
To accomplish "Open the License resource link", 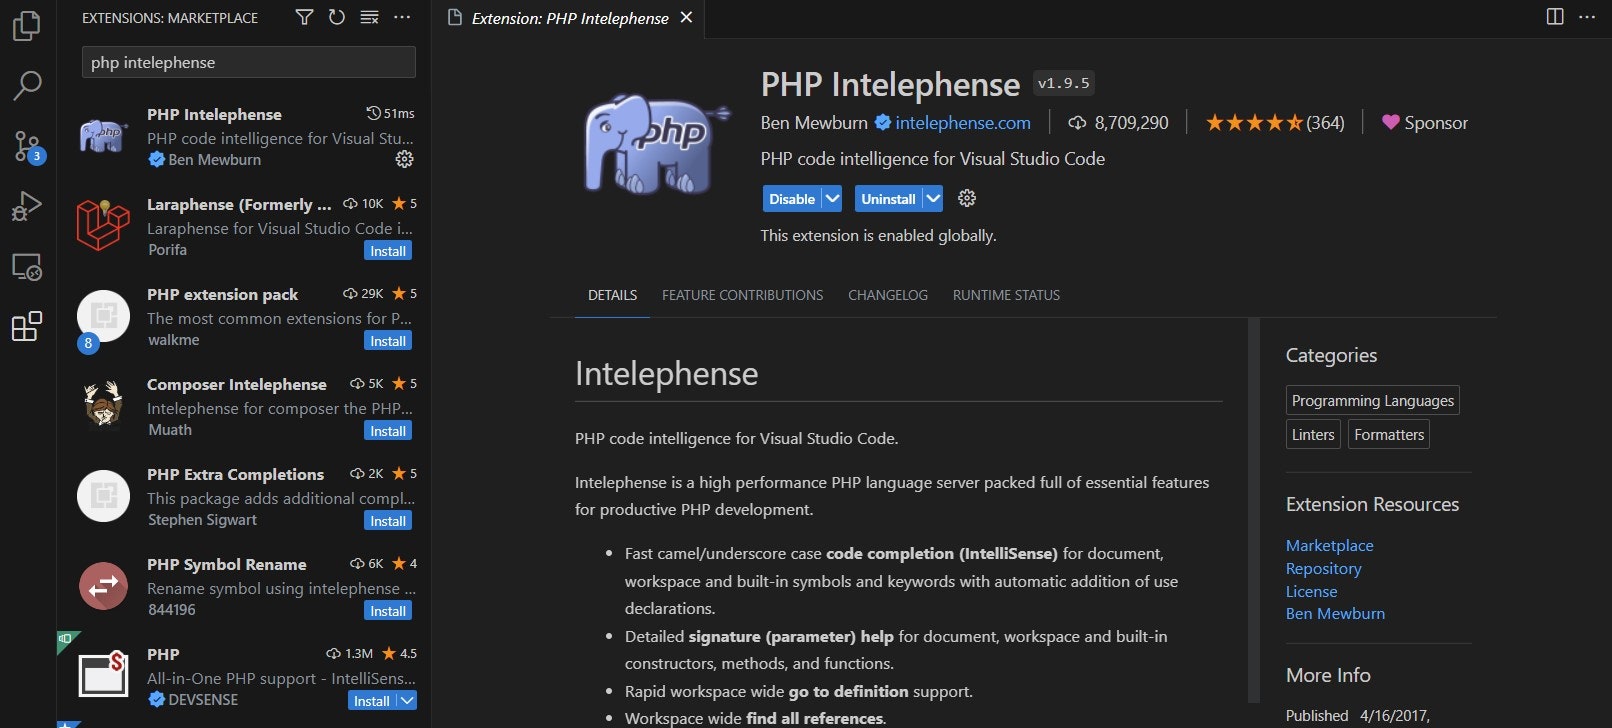I will click(x=1311, y=591).
